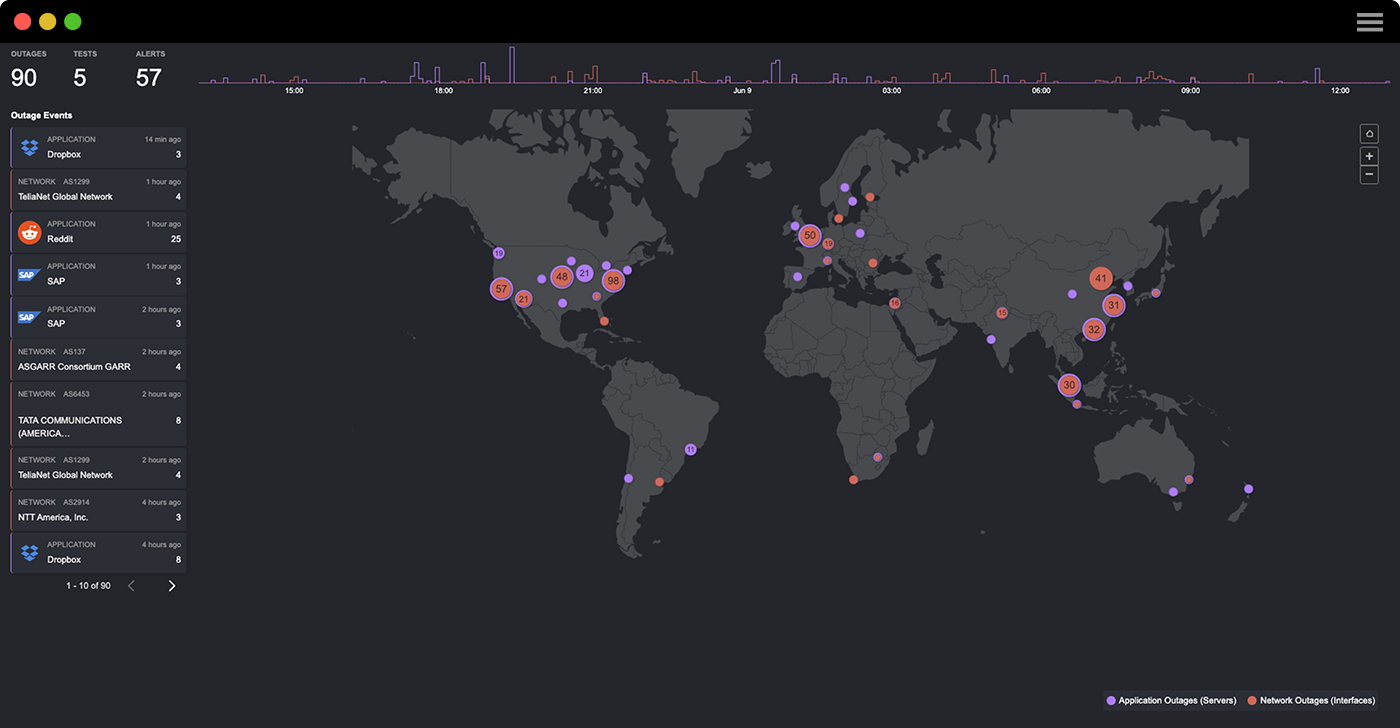Toggle Application Outages (Servers) legend
Image resolution: width=1400 pixels, height=728 pixels.
click(1171, 700)
